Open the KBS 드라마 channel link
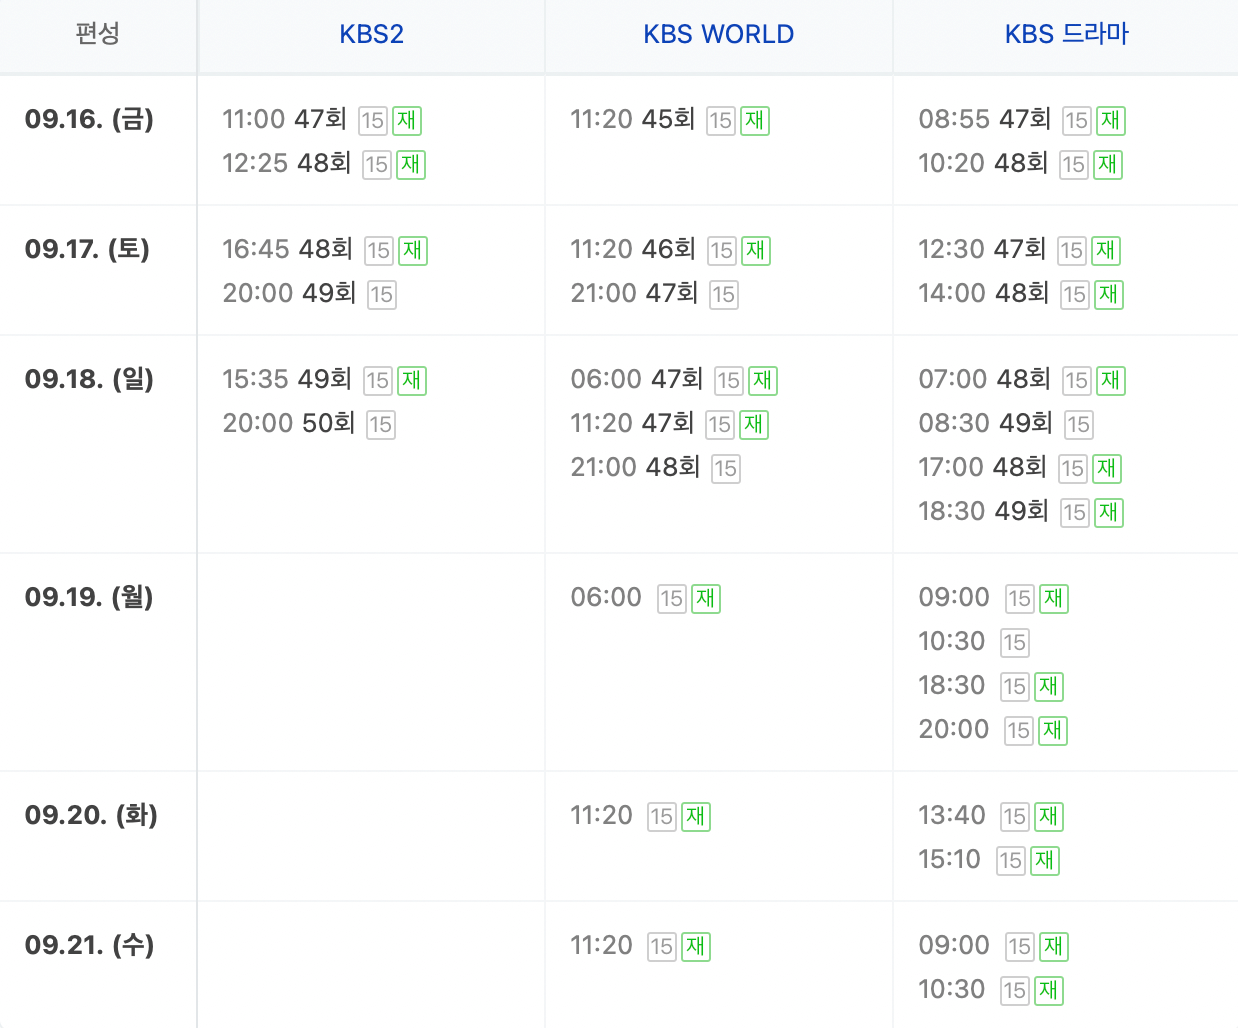Image resolution: width=1238 pixels, height=1028 pixels. point(1066,34)
